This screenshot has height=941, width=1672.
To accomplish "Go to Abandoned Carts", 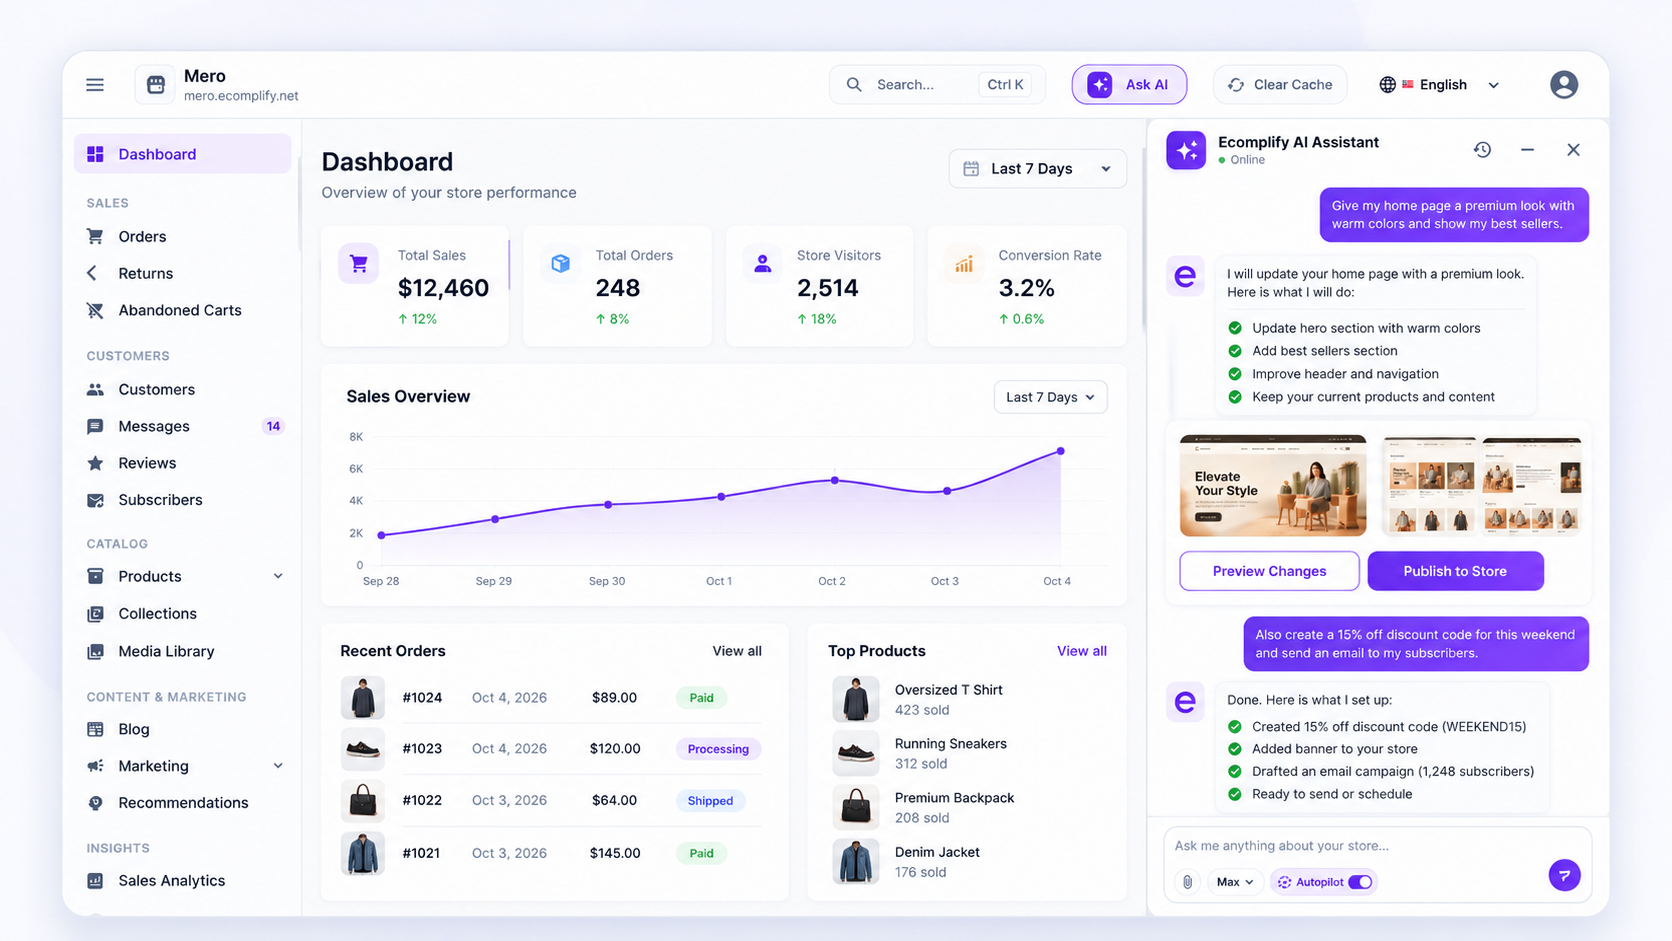I will (x=182, y=310).
